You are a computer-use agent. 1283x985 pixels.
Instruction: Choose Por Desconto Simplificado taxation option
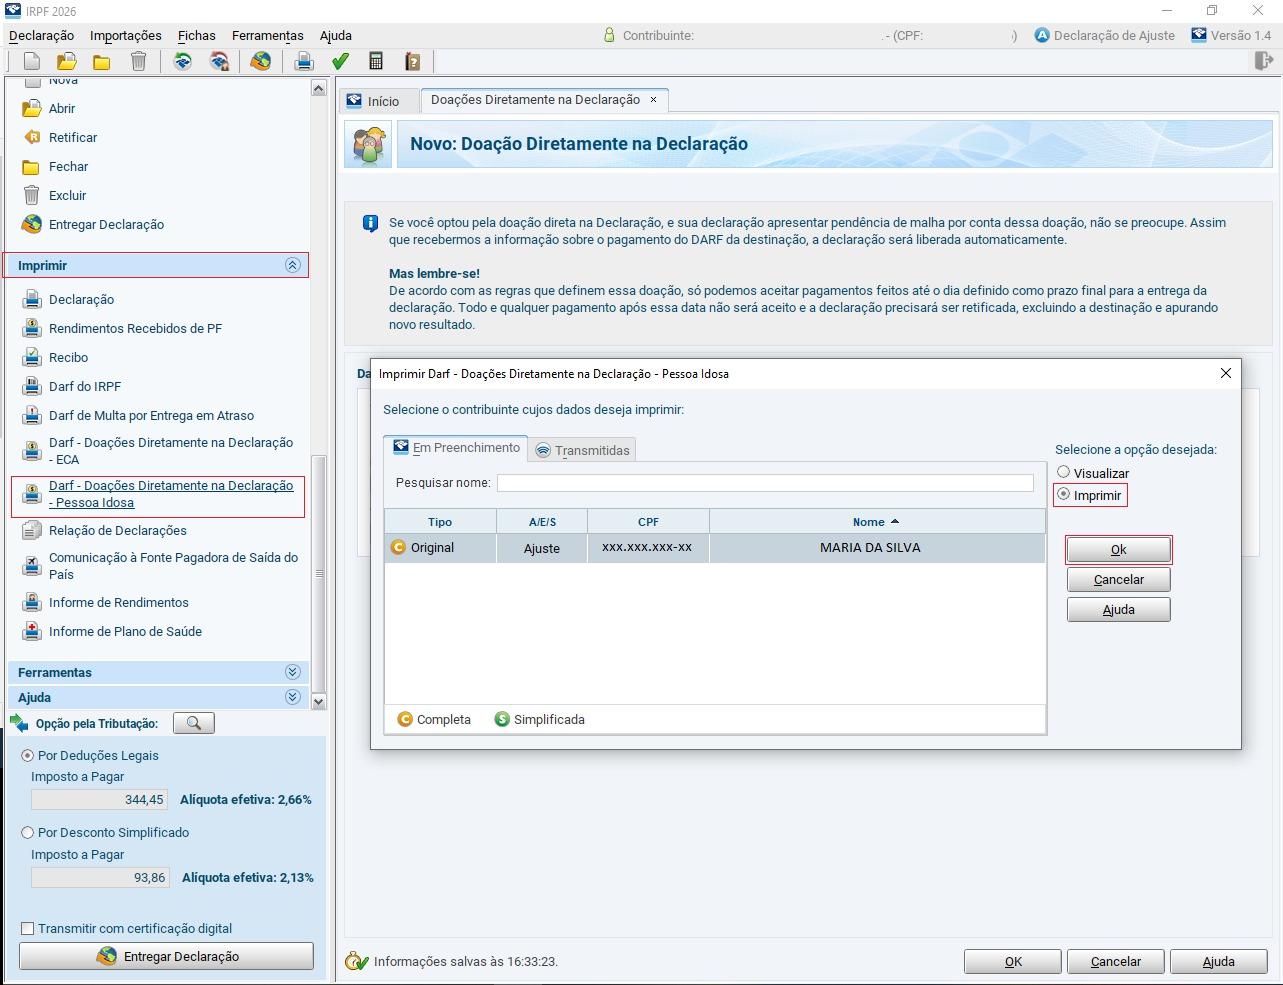point(27,832)
